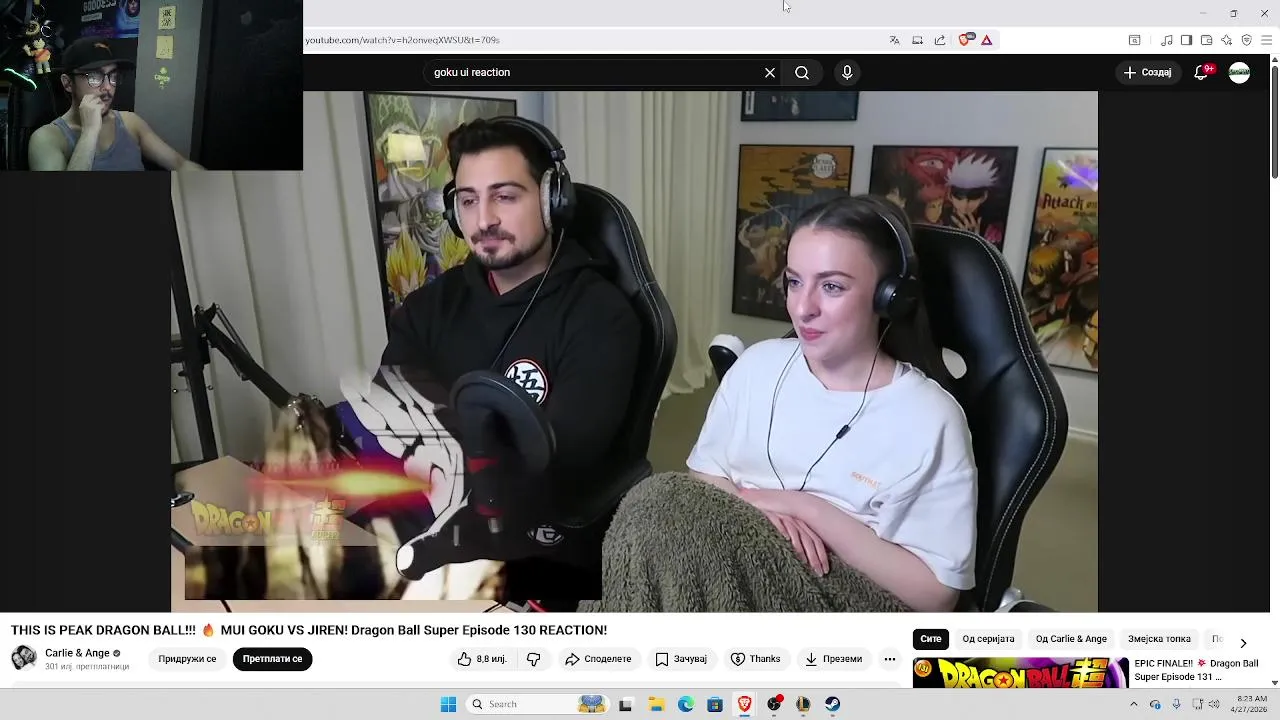
Task: Open Brave Leo AI sparkle icon
Action: coord(1226,40)
